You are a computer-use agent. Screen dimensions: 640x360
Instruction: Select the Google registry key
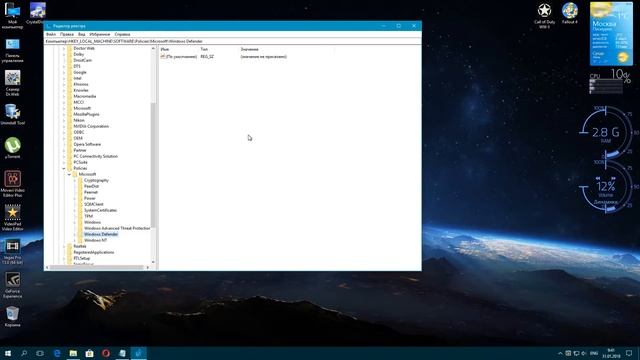(80, 72)
